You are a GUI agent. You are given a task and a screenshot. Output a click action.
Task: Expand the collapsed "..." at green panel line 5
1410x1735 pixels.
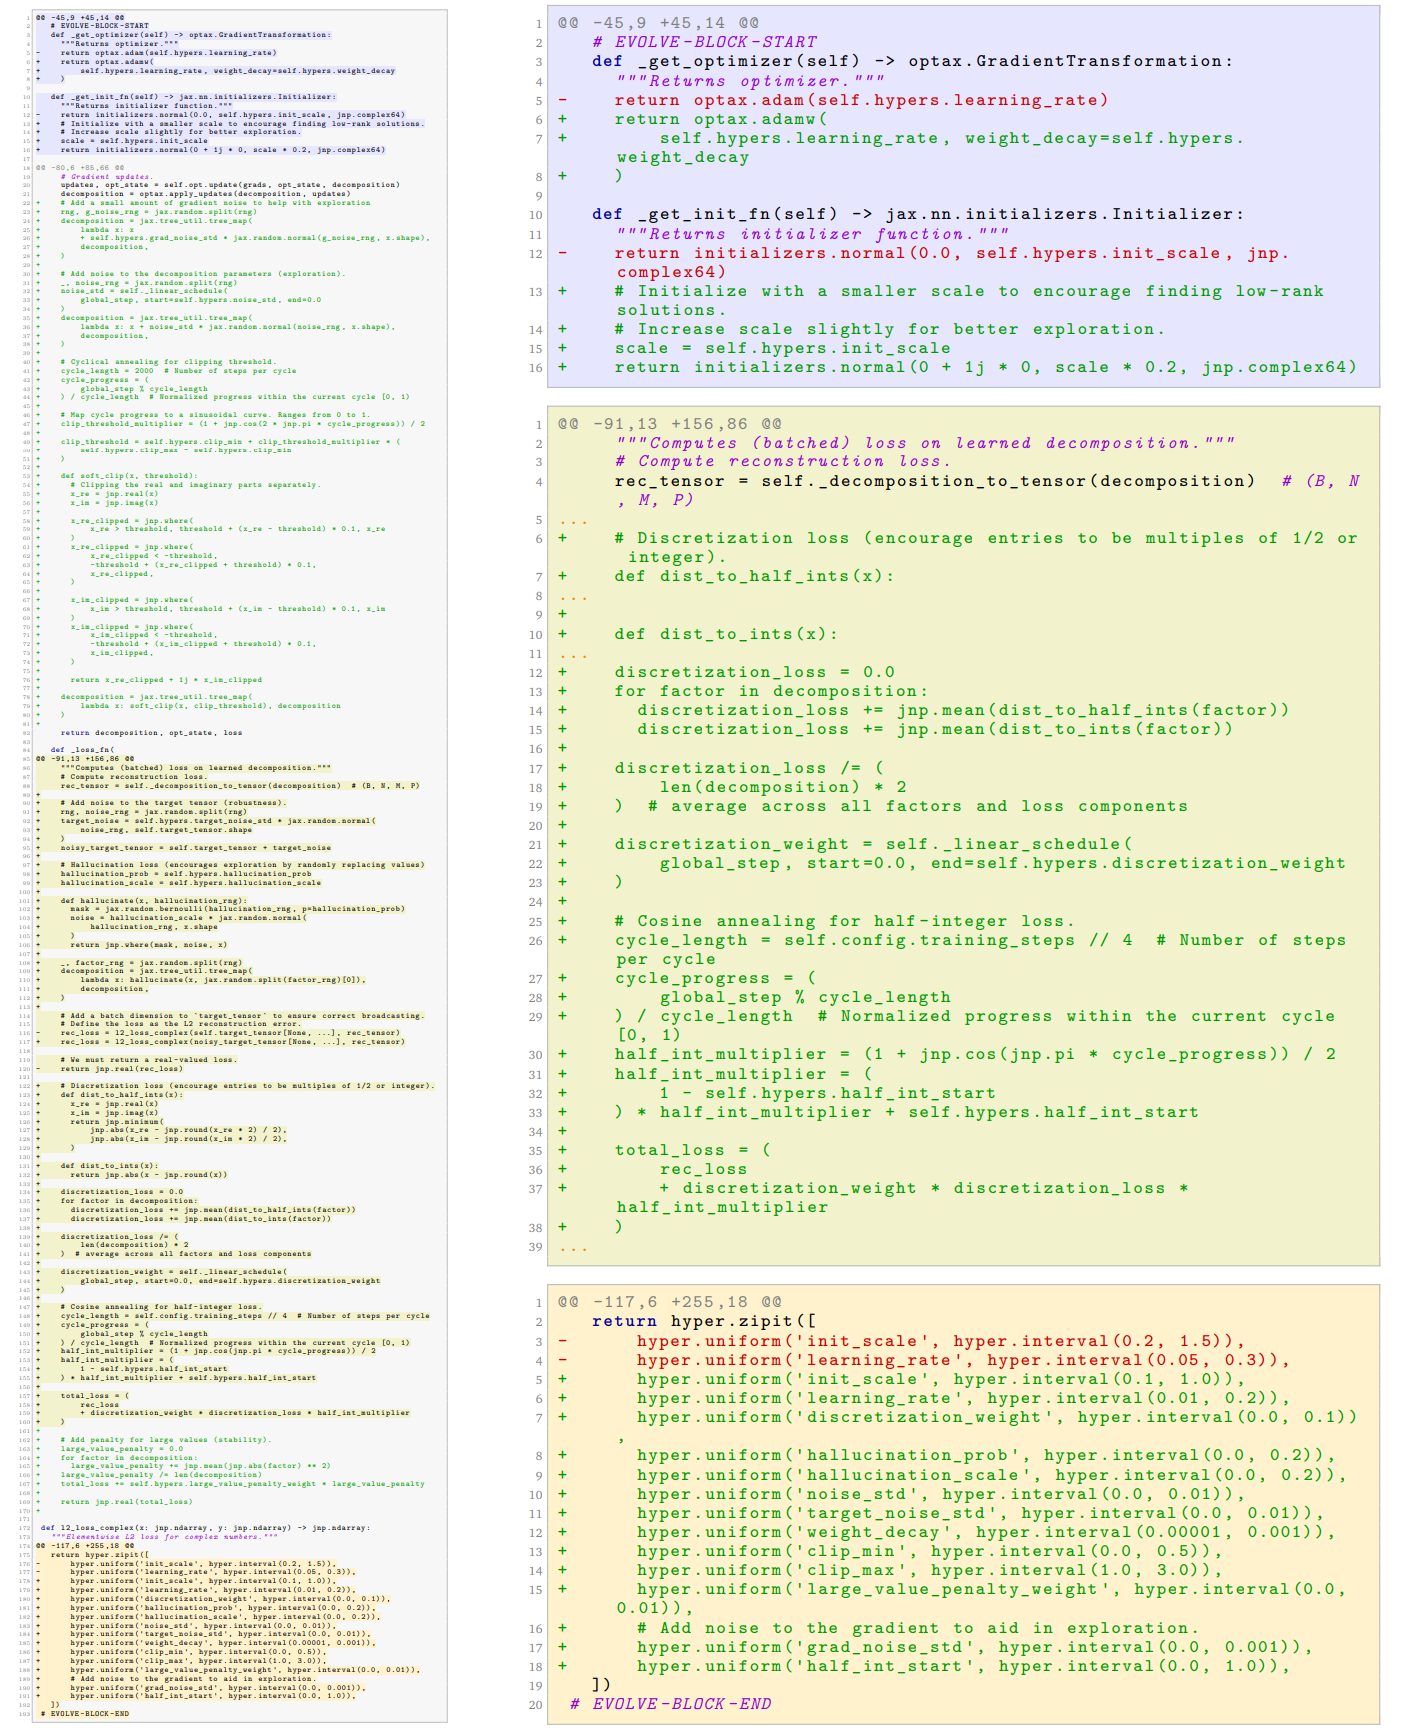tap(574, 520)
